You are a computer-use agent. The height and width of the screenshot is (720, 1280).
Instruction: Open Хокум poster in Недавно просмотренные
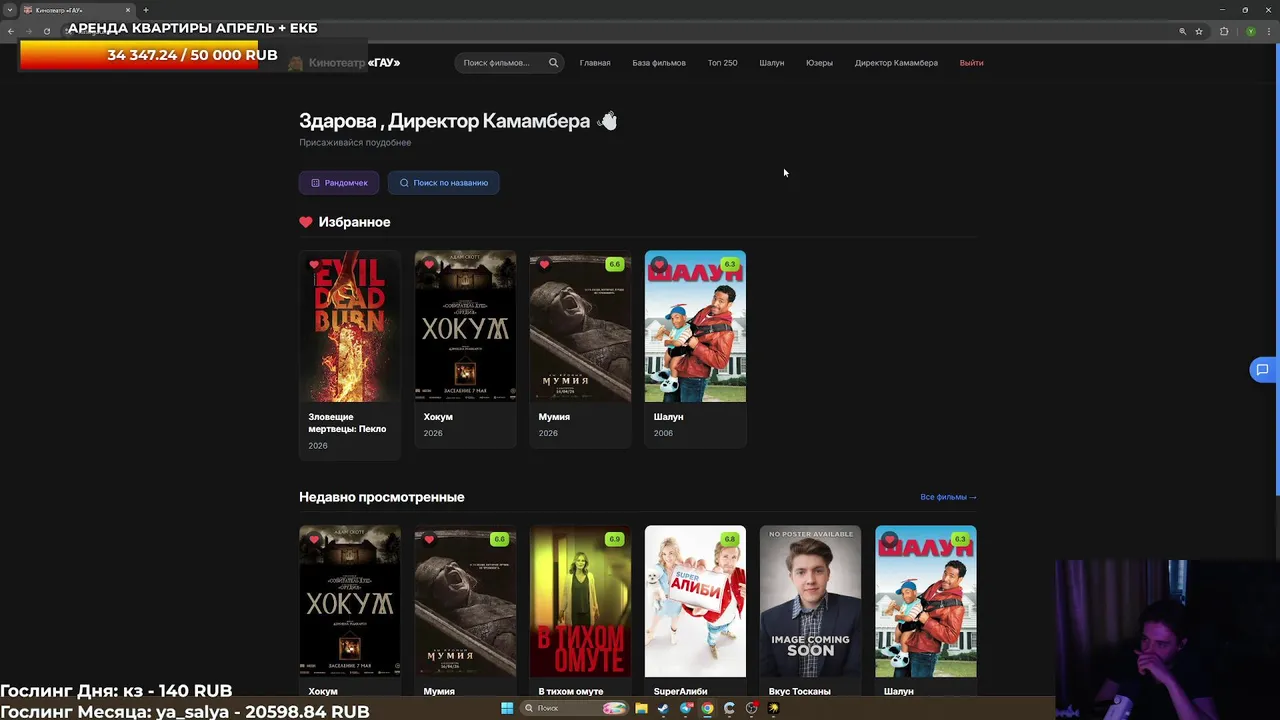[349, 601]
